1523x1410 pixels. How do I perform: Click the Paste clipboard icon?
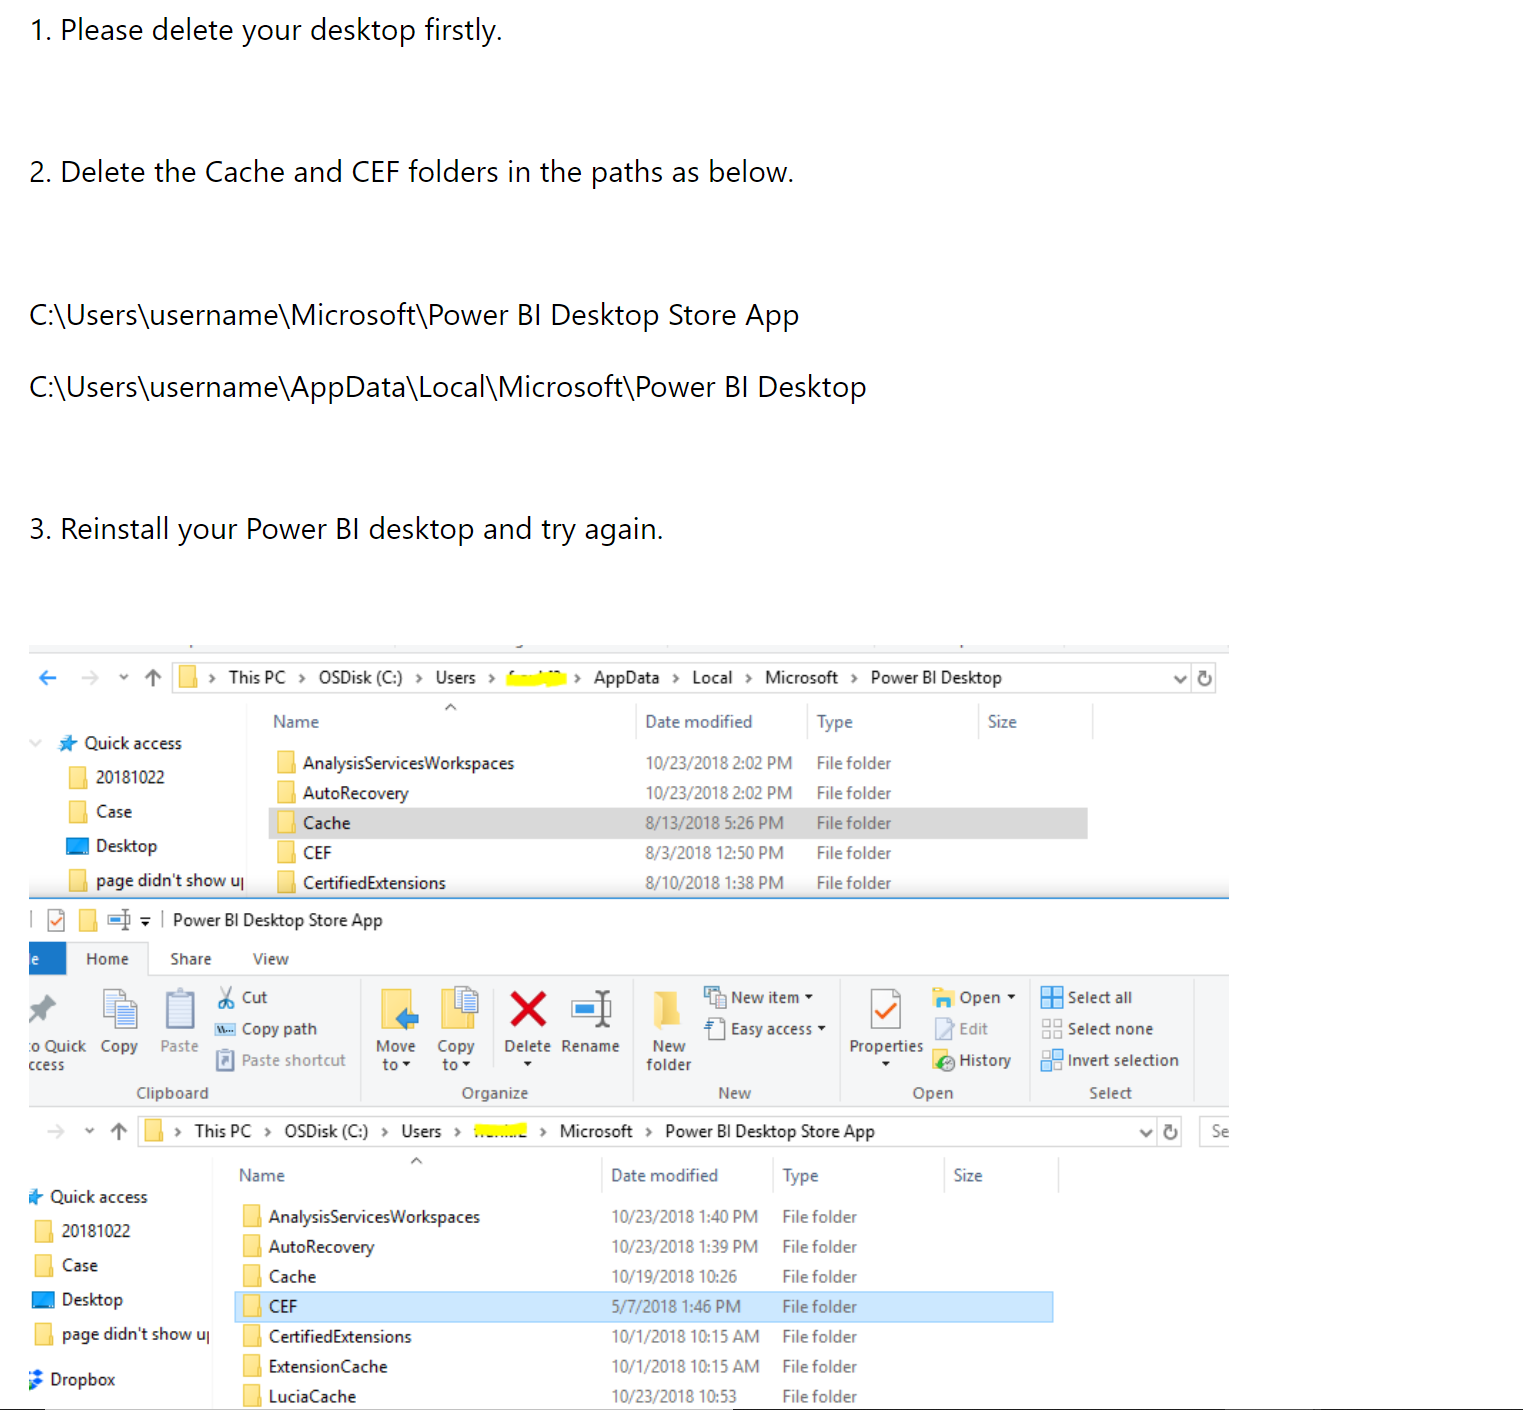click(180, 1010)
